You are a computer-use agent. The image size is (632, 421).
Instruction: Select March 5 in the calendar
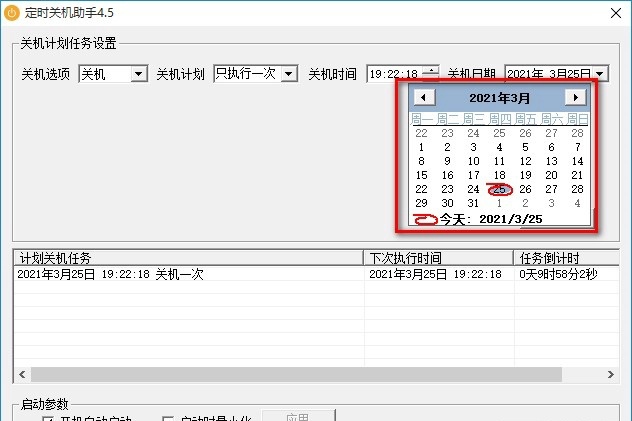525,147
